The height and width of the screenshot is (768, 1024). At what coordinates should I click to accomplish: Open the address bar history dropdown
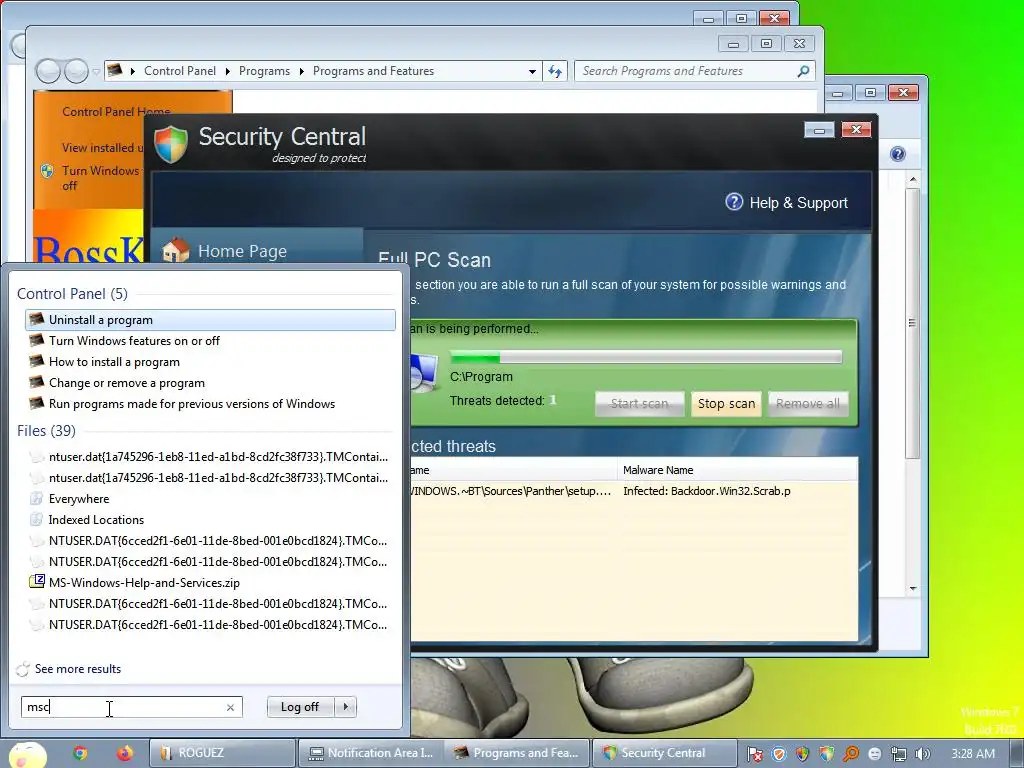(532, 71)
